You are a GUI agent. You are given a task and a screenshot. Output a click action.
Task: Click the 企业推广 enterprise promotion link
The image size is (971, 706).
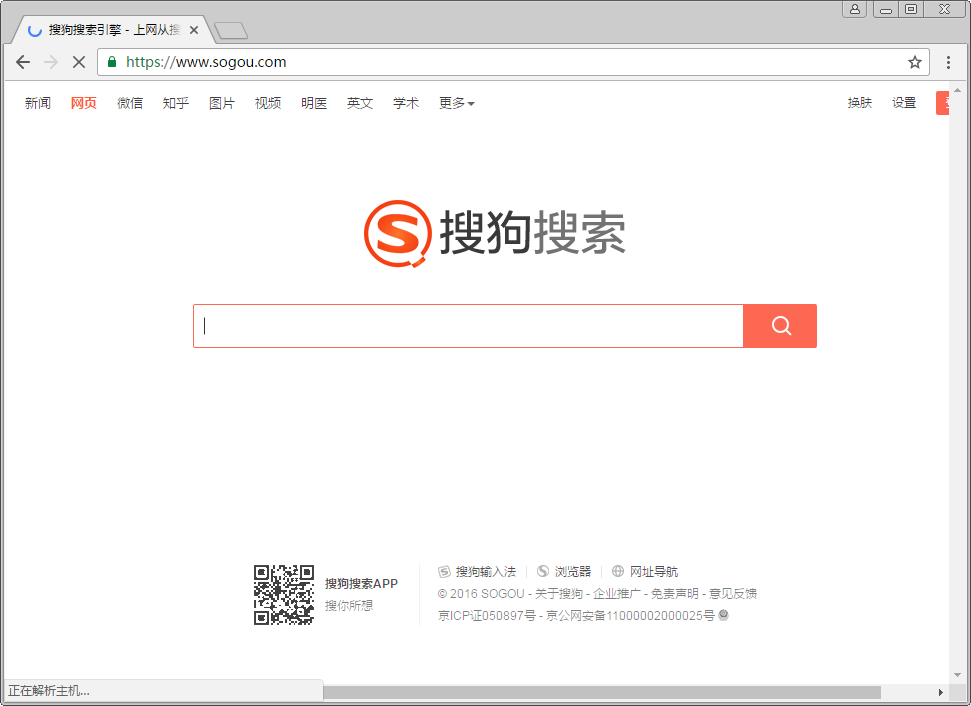(x=617, y=594)
